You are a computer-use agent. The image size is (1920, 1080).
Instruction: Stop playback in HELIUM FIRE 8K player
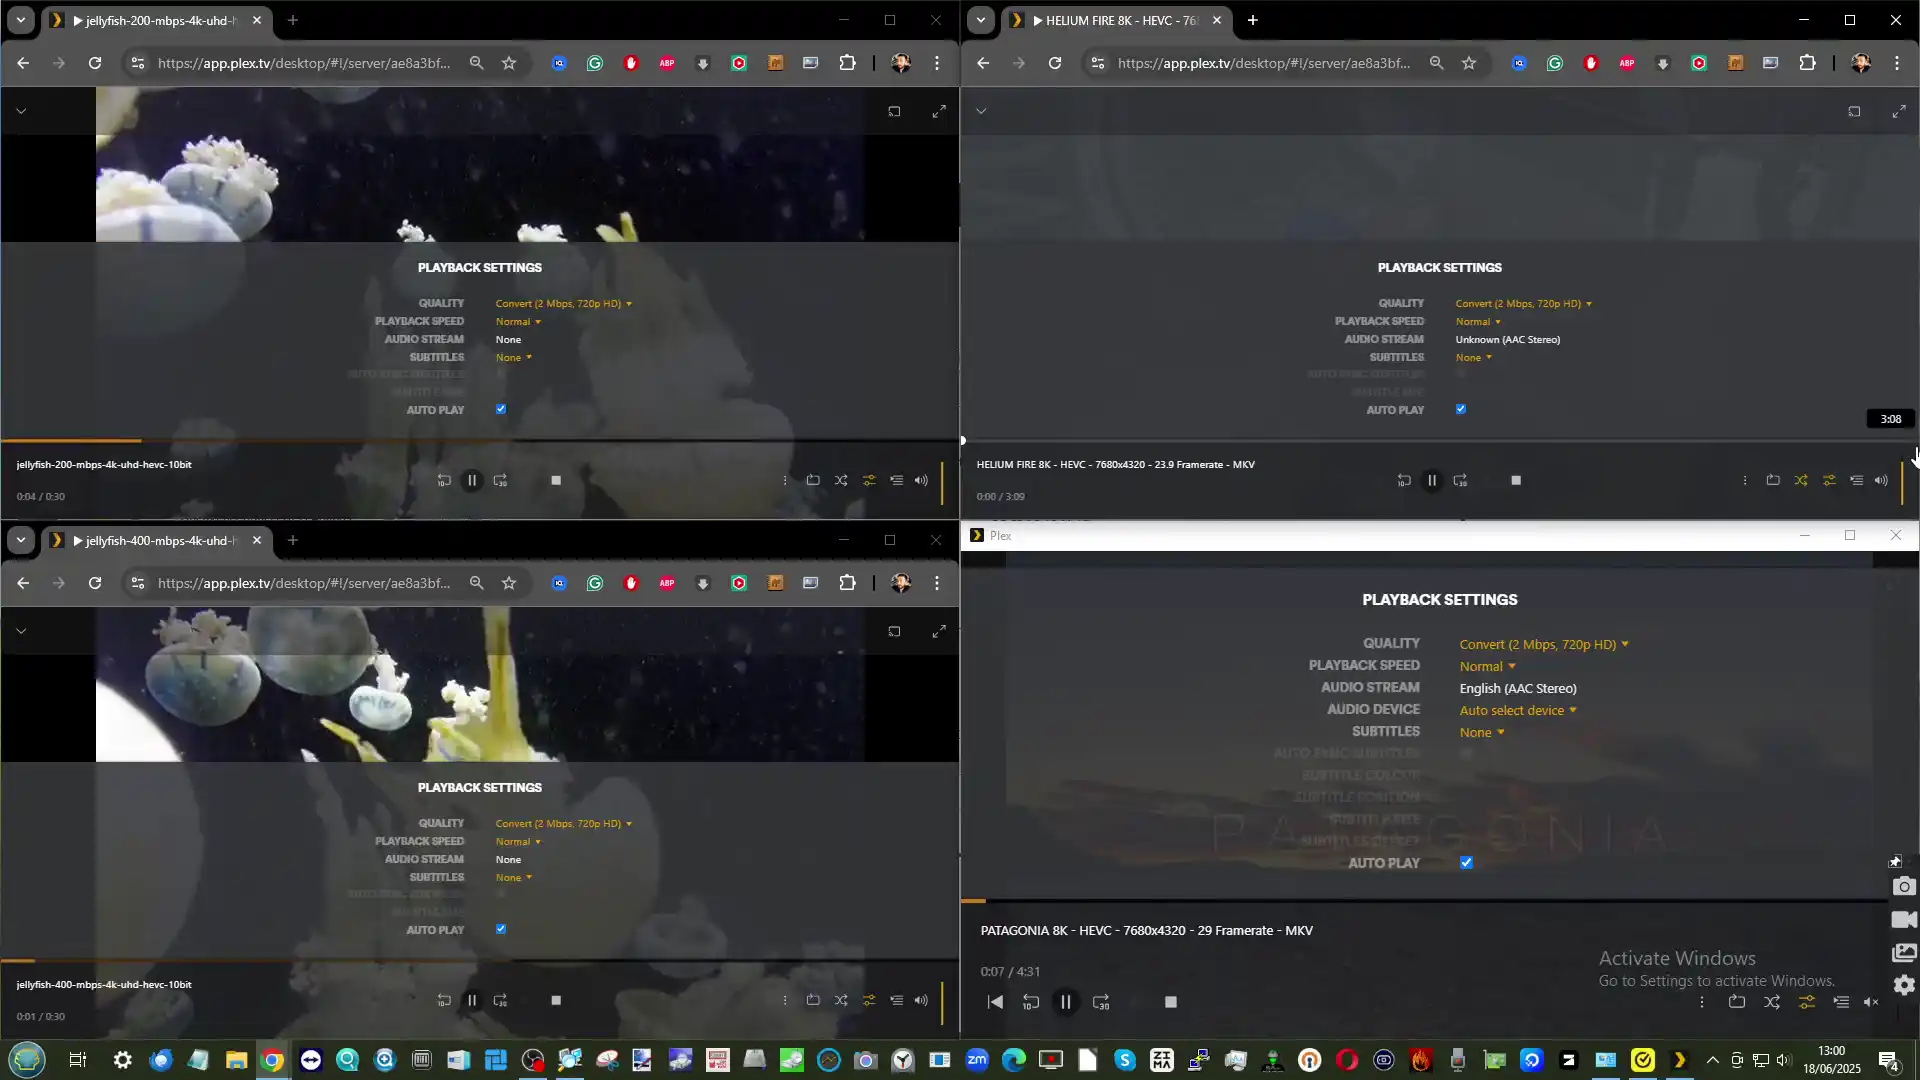[1516, 480]
